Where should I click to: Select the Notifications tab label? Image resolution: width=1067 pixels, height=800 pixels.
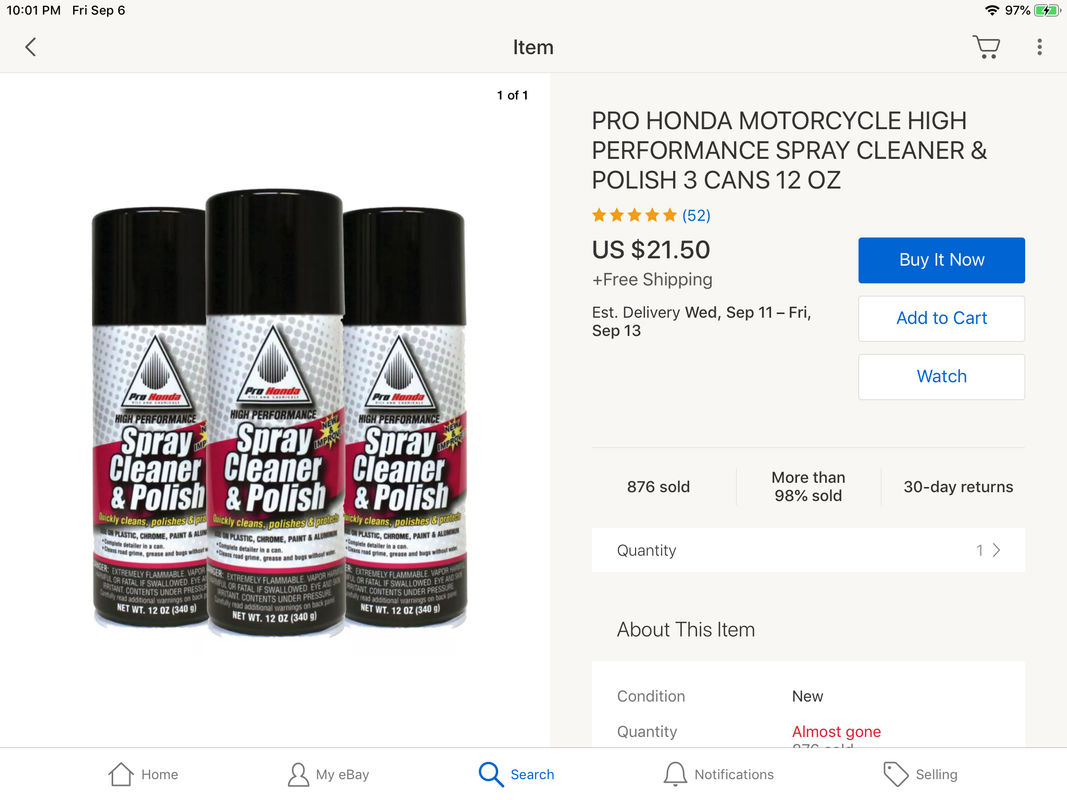click(x=734, y=774)
